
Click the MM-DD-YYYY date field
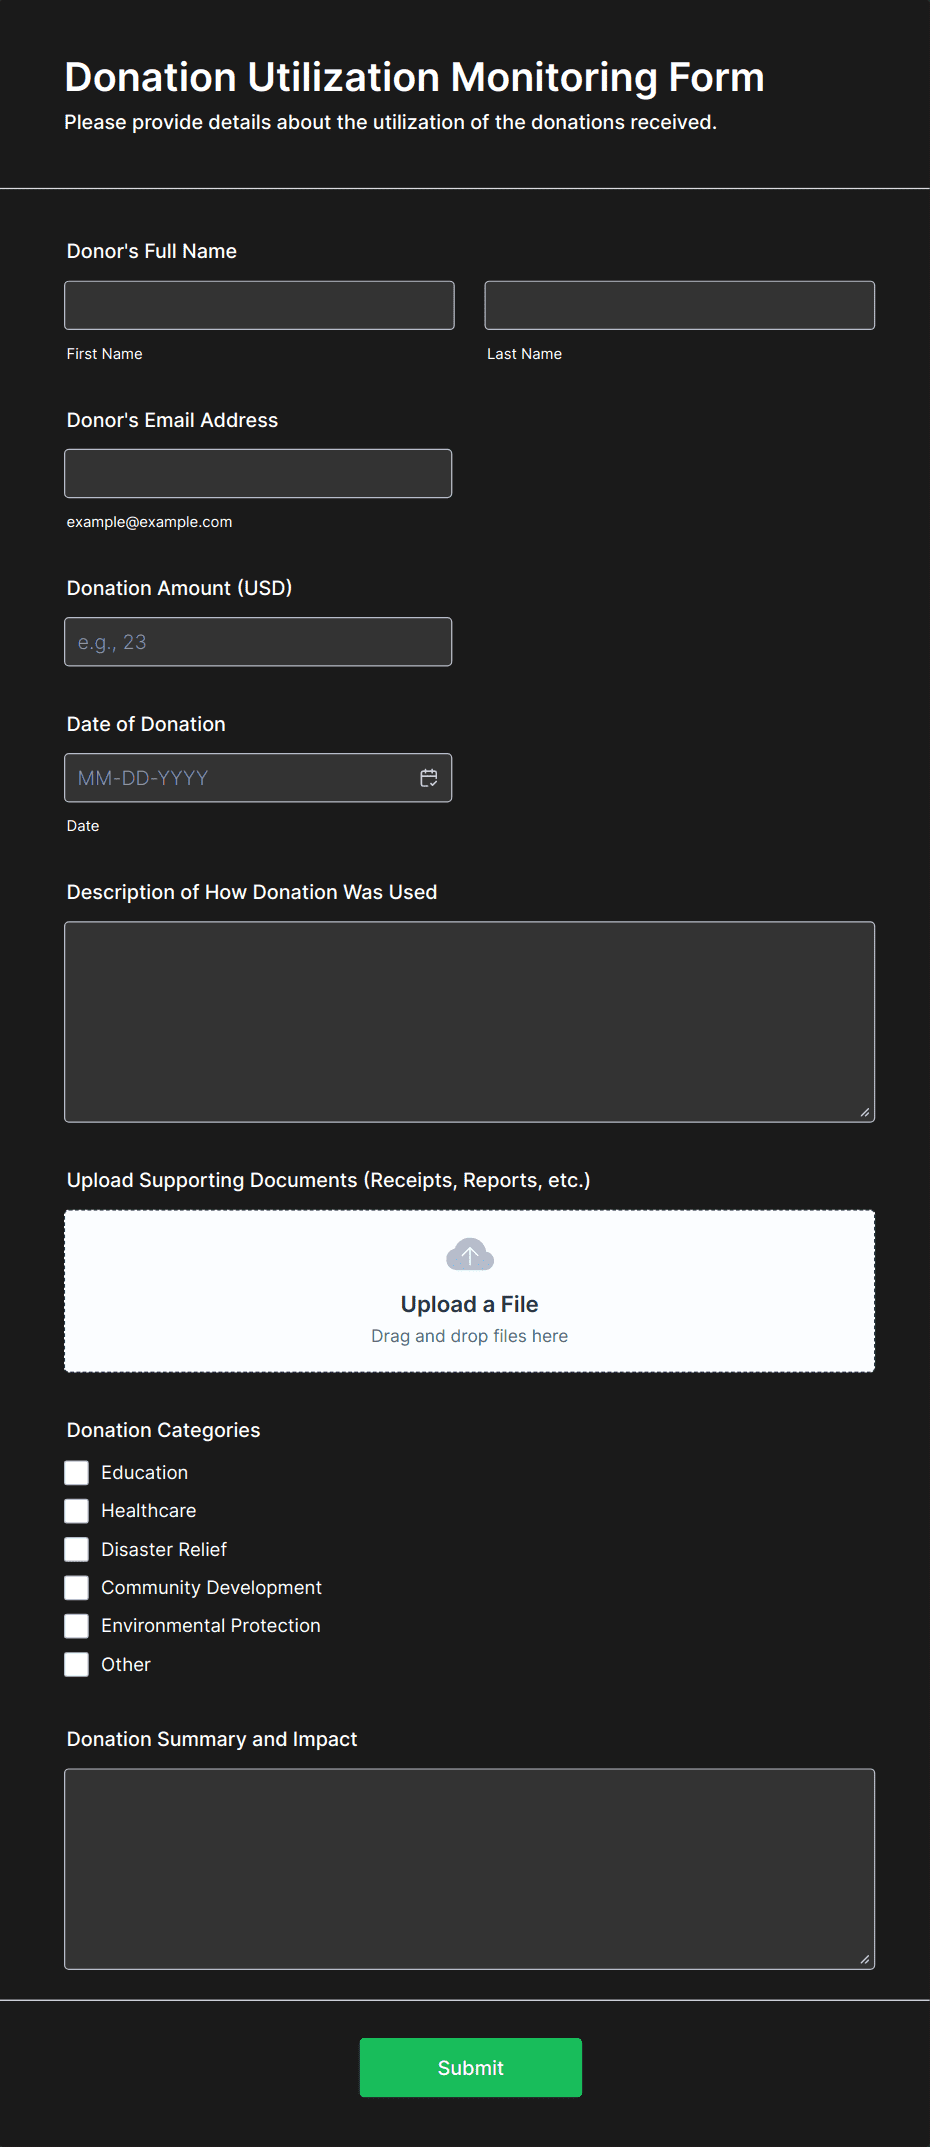point(230,777)
